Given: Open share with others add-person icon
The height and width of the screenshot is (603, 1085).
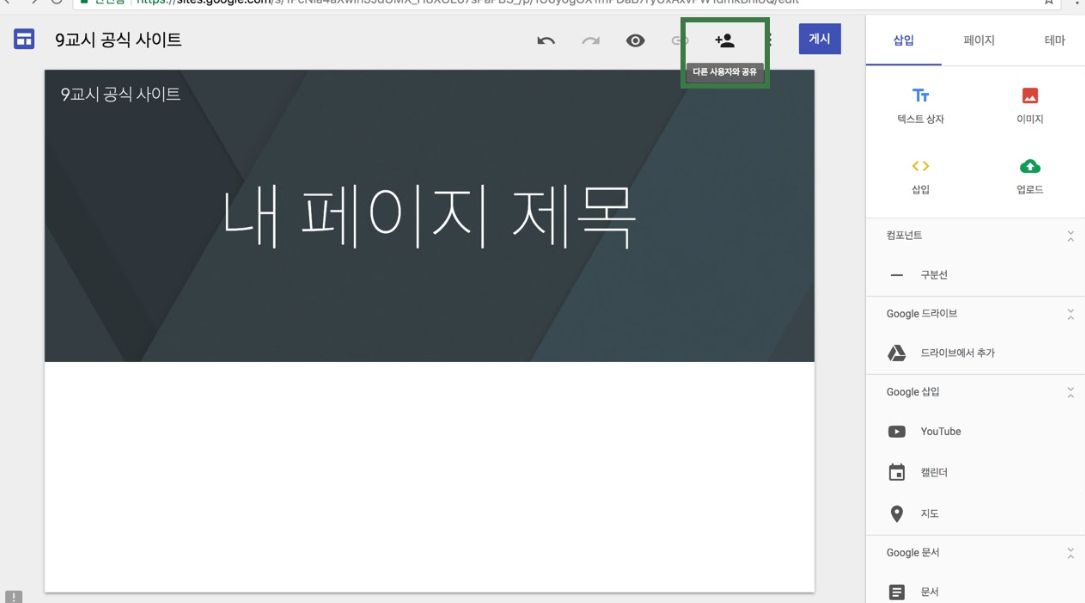Looking at the screenshot, I should (x=724, y=41).
